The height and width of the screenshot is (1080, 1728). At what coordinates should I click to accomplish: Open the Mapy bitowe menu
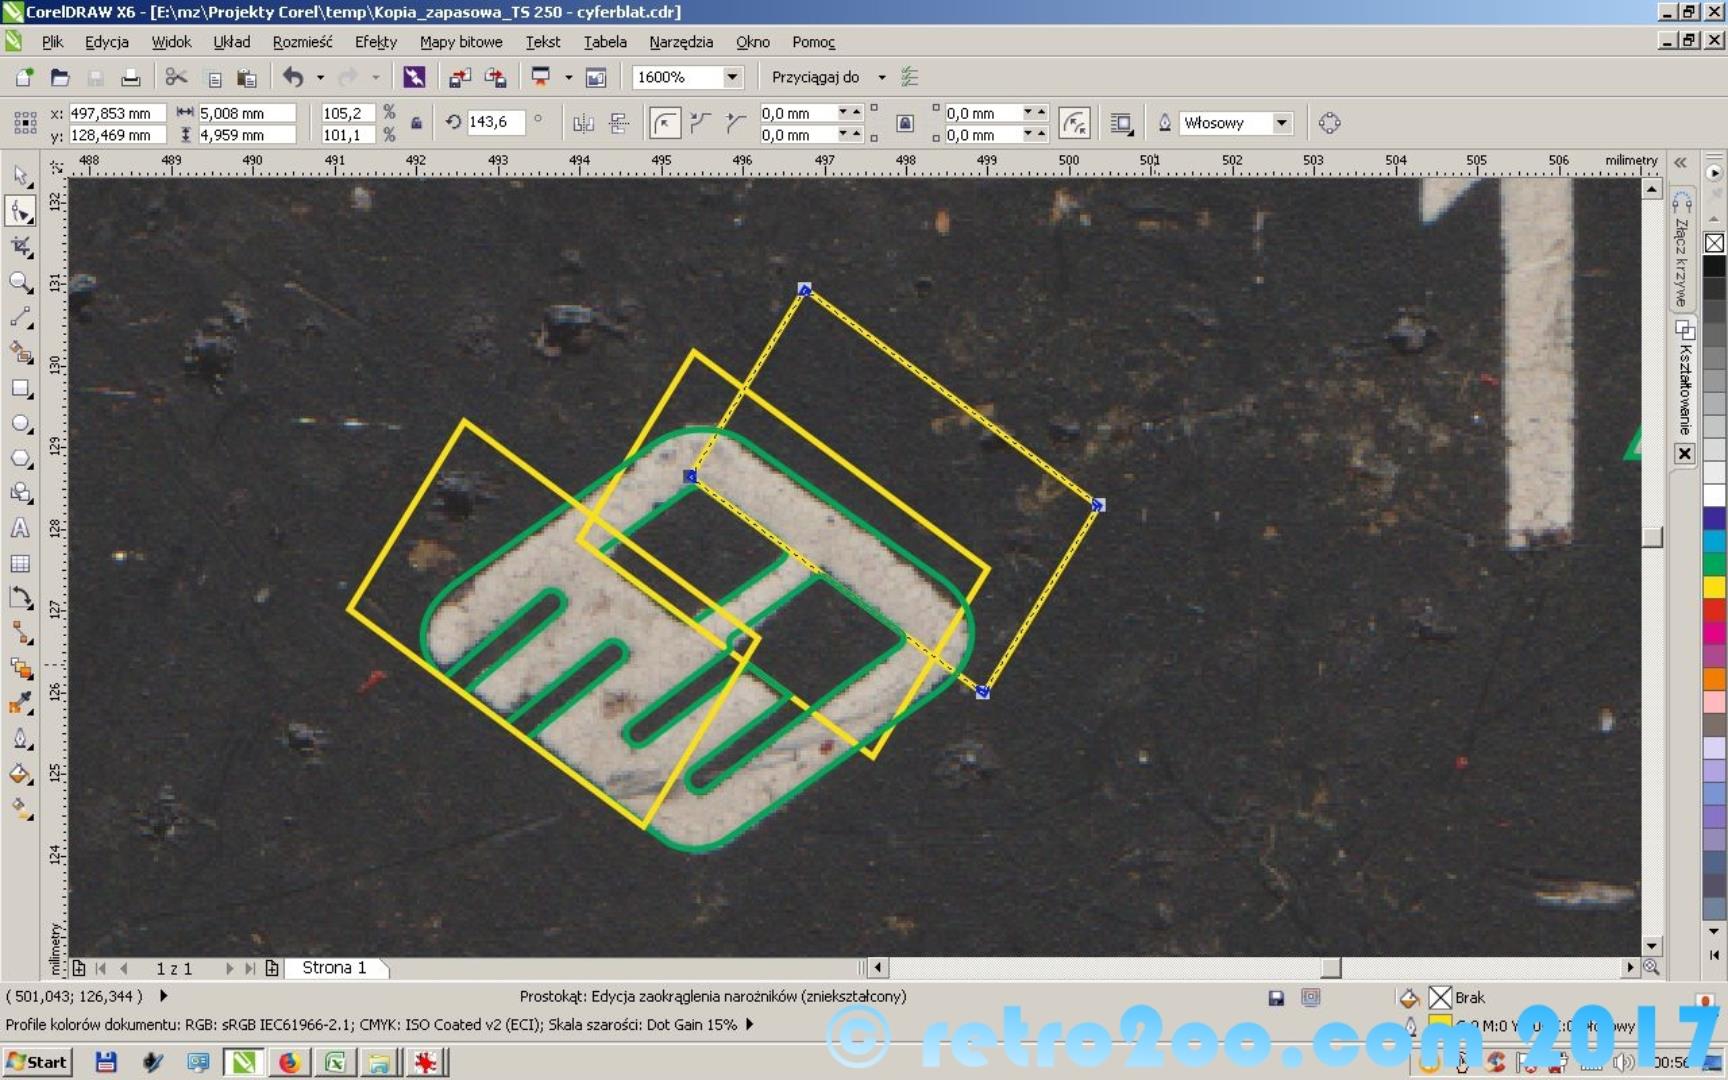[x=461, y=42]
